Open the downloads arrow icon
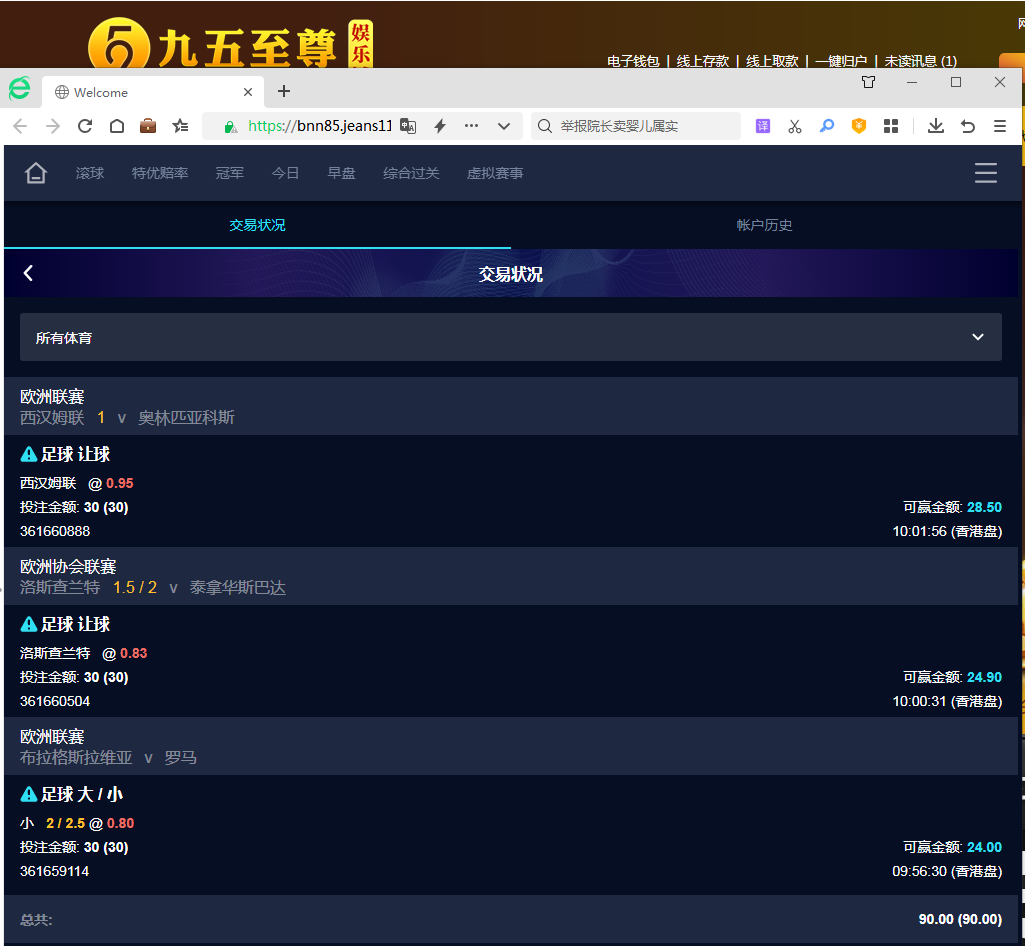This screenshot has height=946, width=1025. [936, 126]
